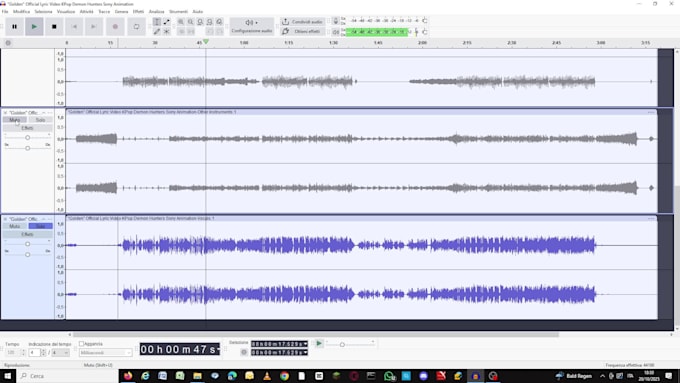Open Vocals clip menu dots

click(x=651, y=218)
